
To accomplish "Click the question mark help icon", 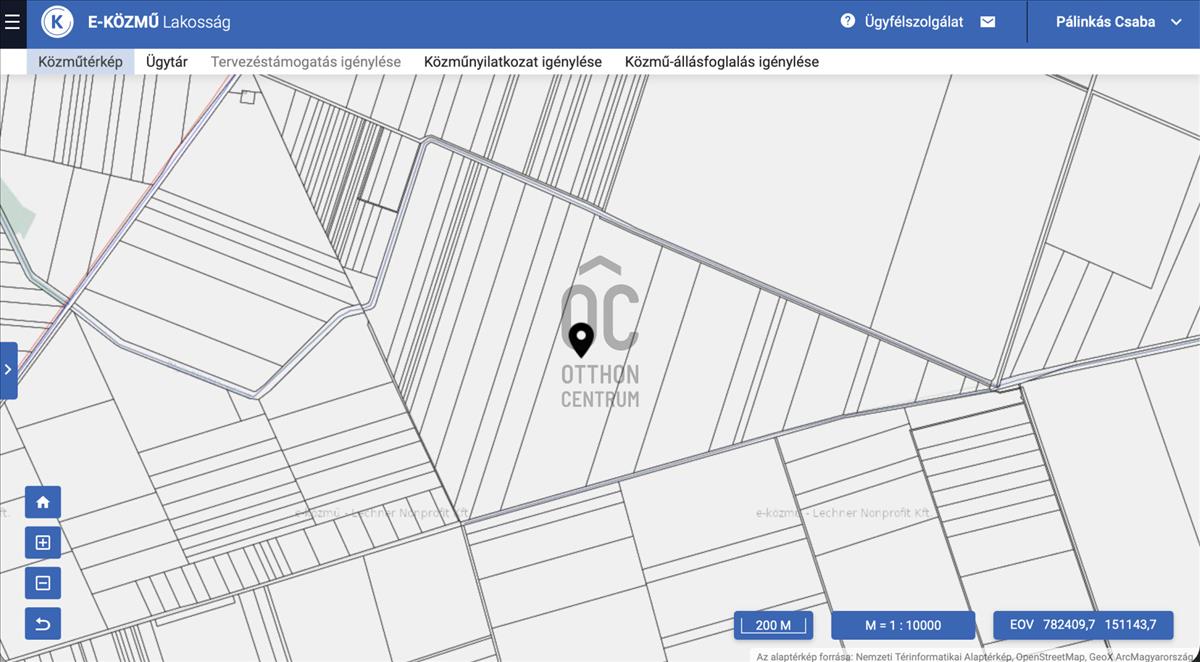I will pos(848,21).
